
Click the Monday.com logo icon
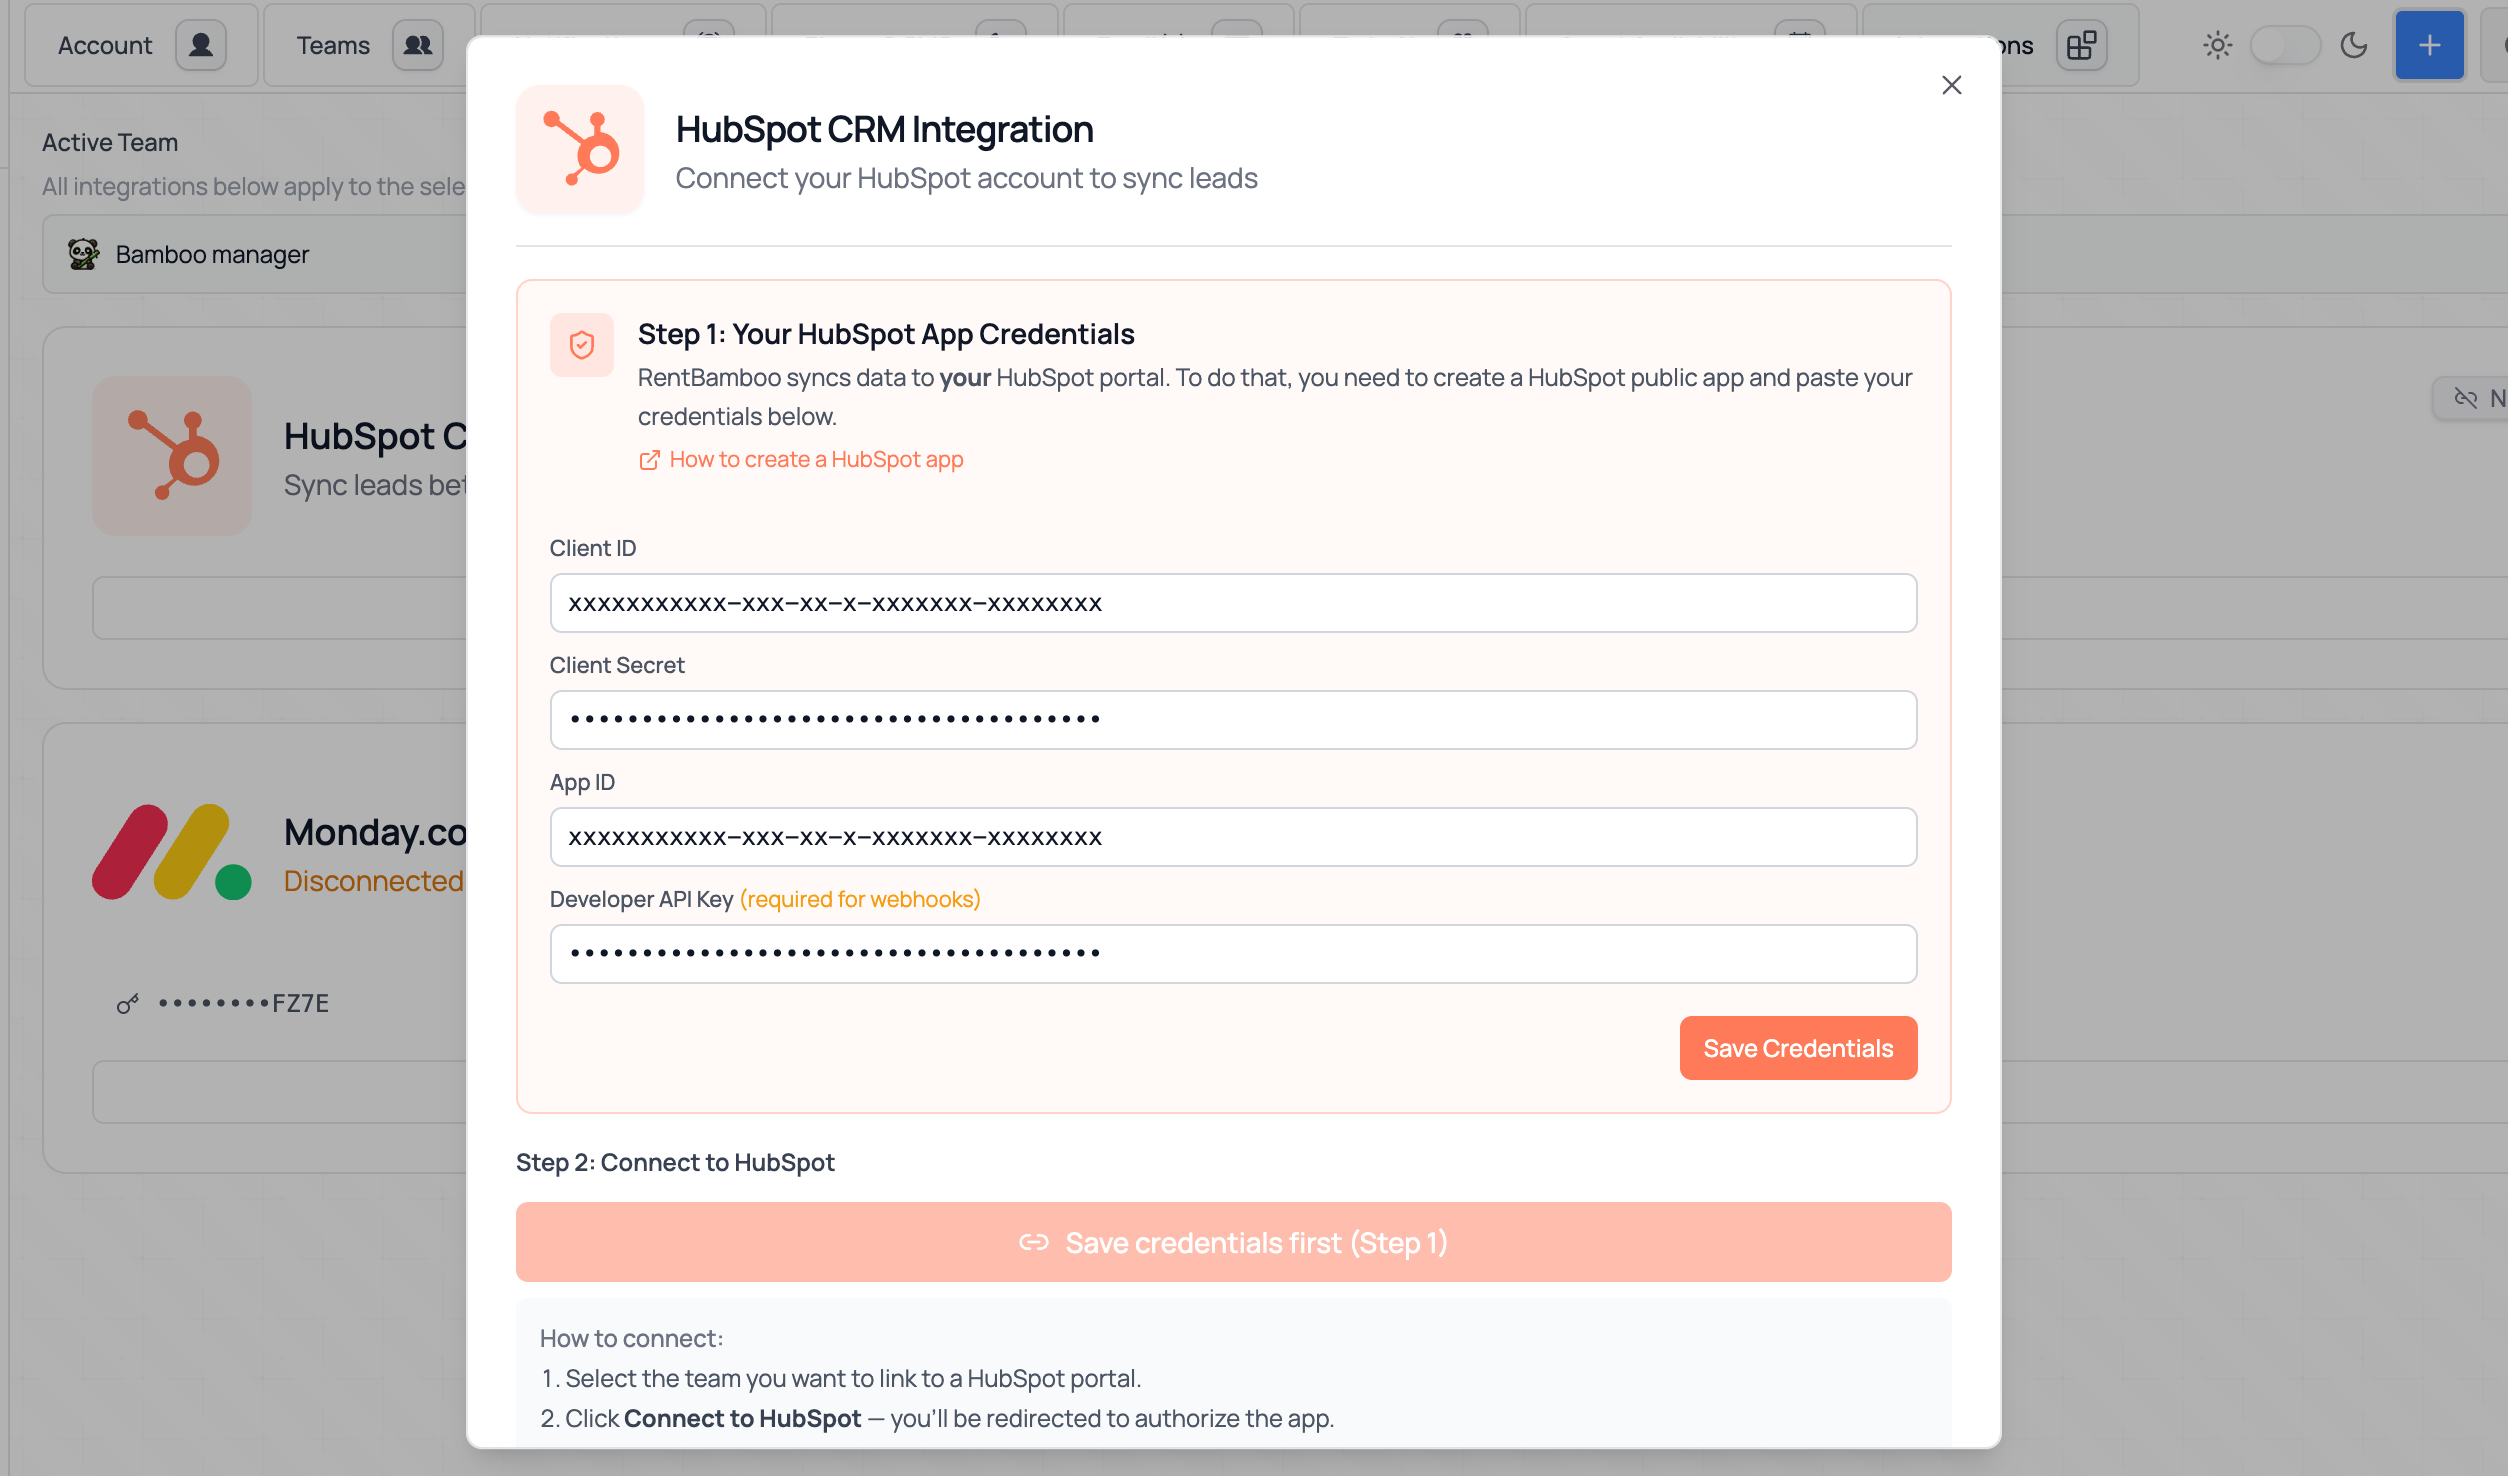172,852
